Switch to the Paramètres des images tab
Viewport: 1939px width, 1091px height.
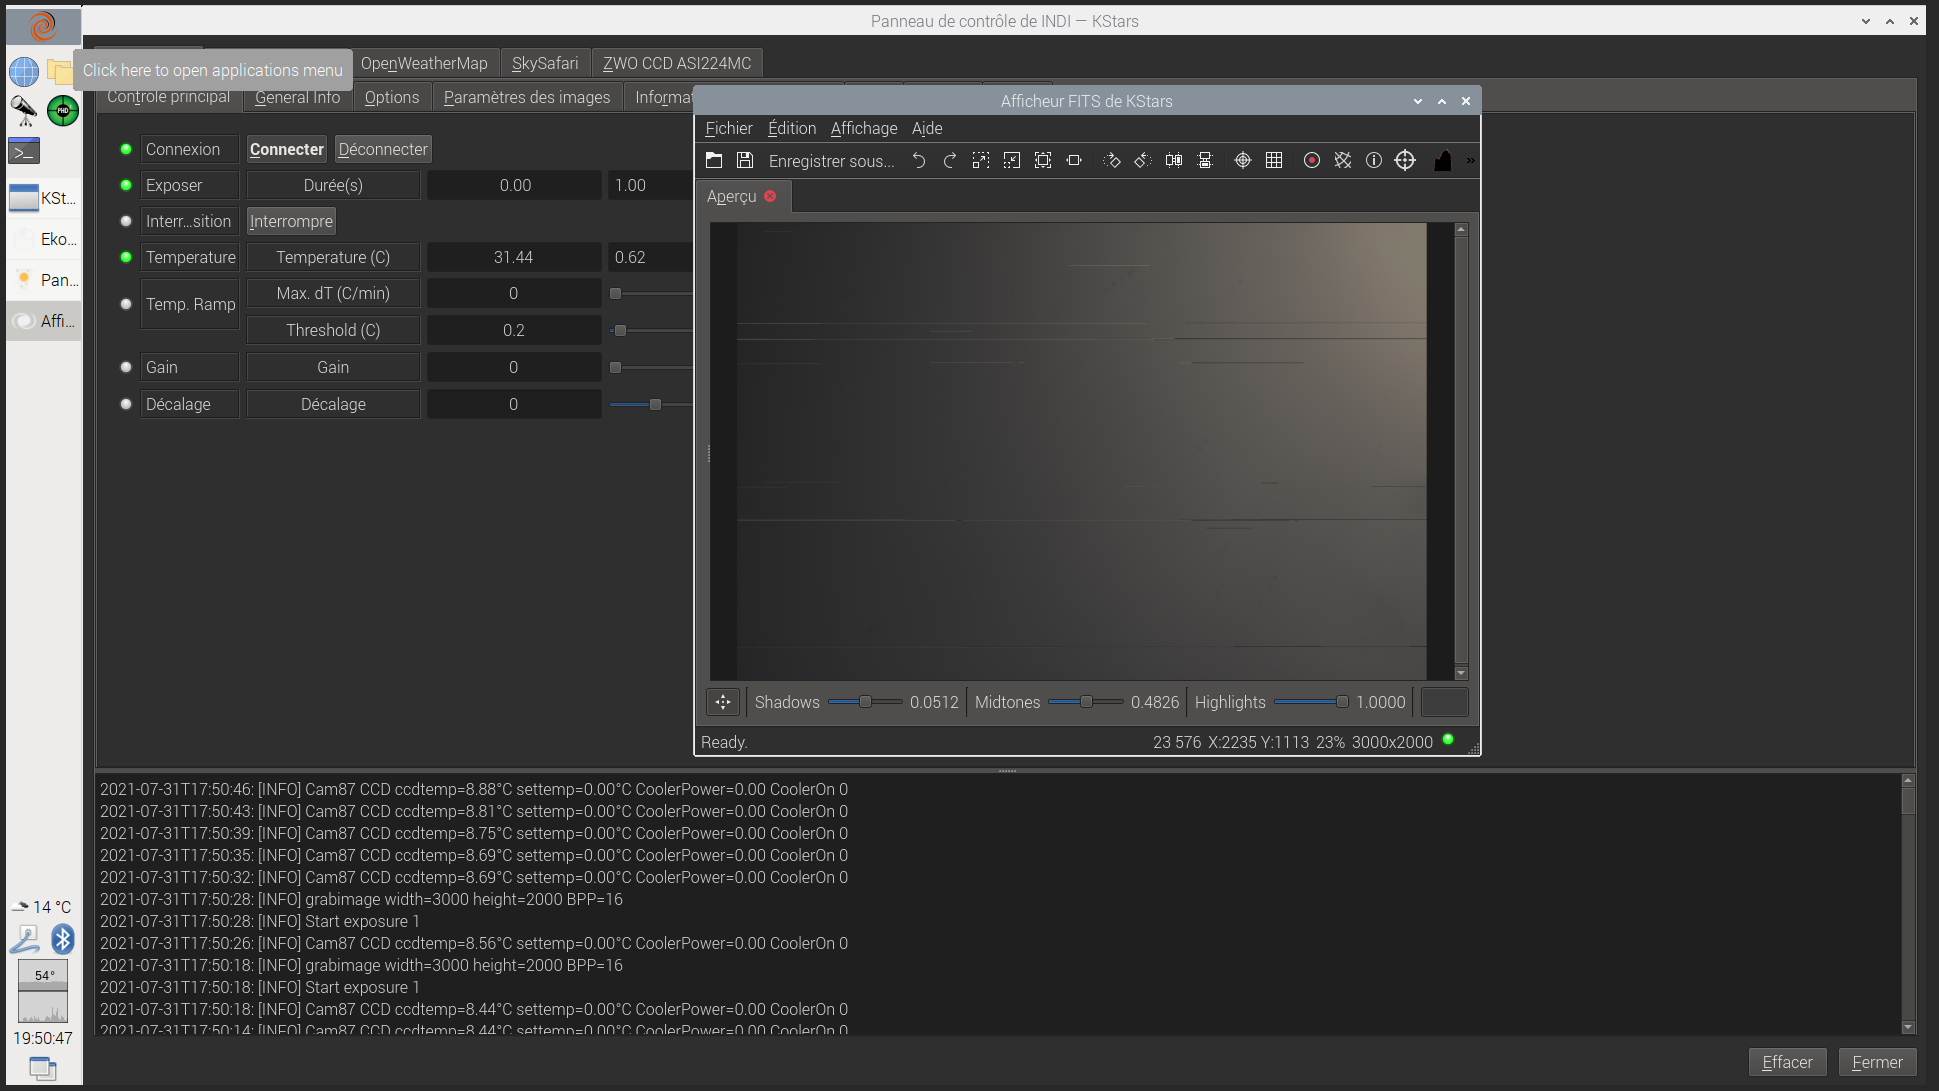[x=526, y=97]
